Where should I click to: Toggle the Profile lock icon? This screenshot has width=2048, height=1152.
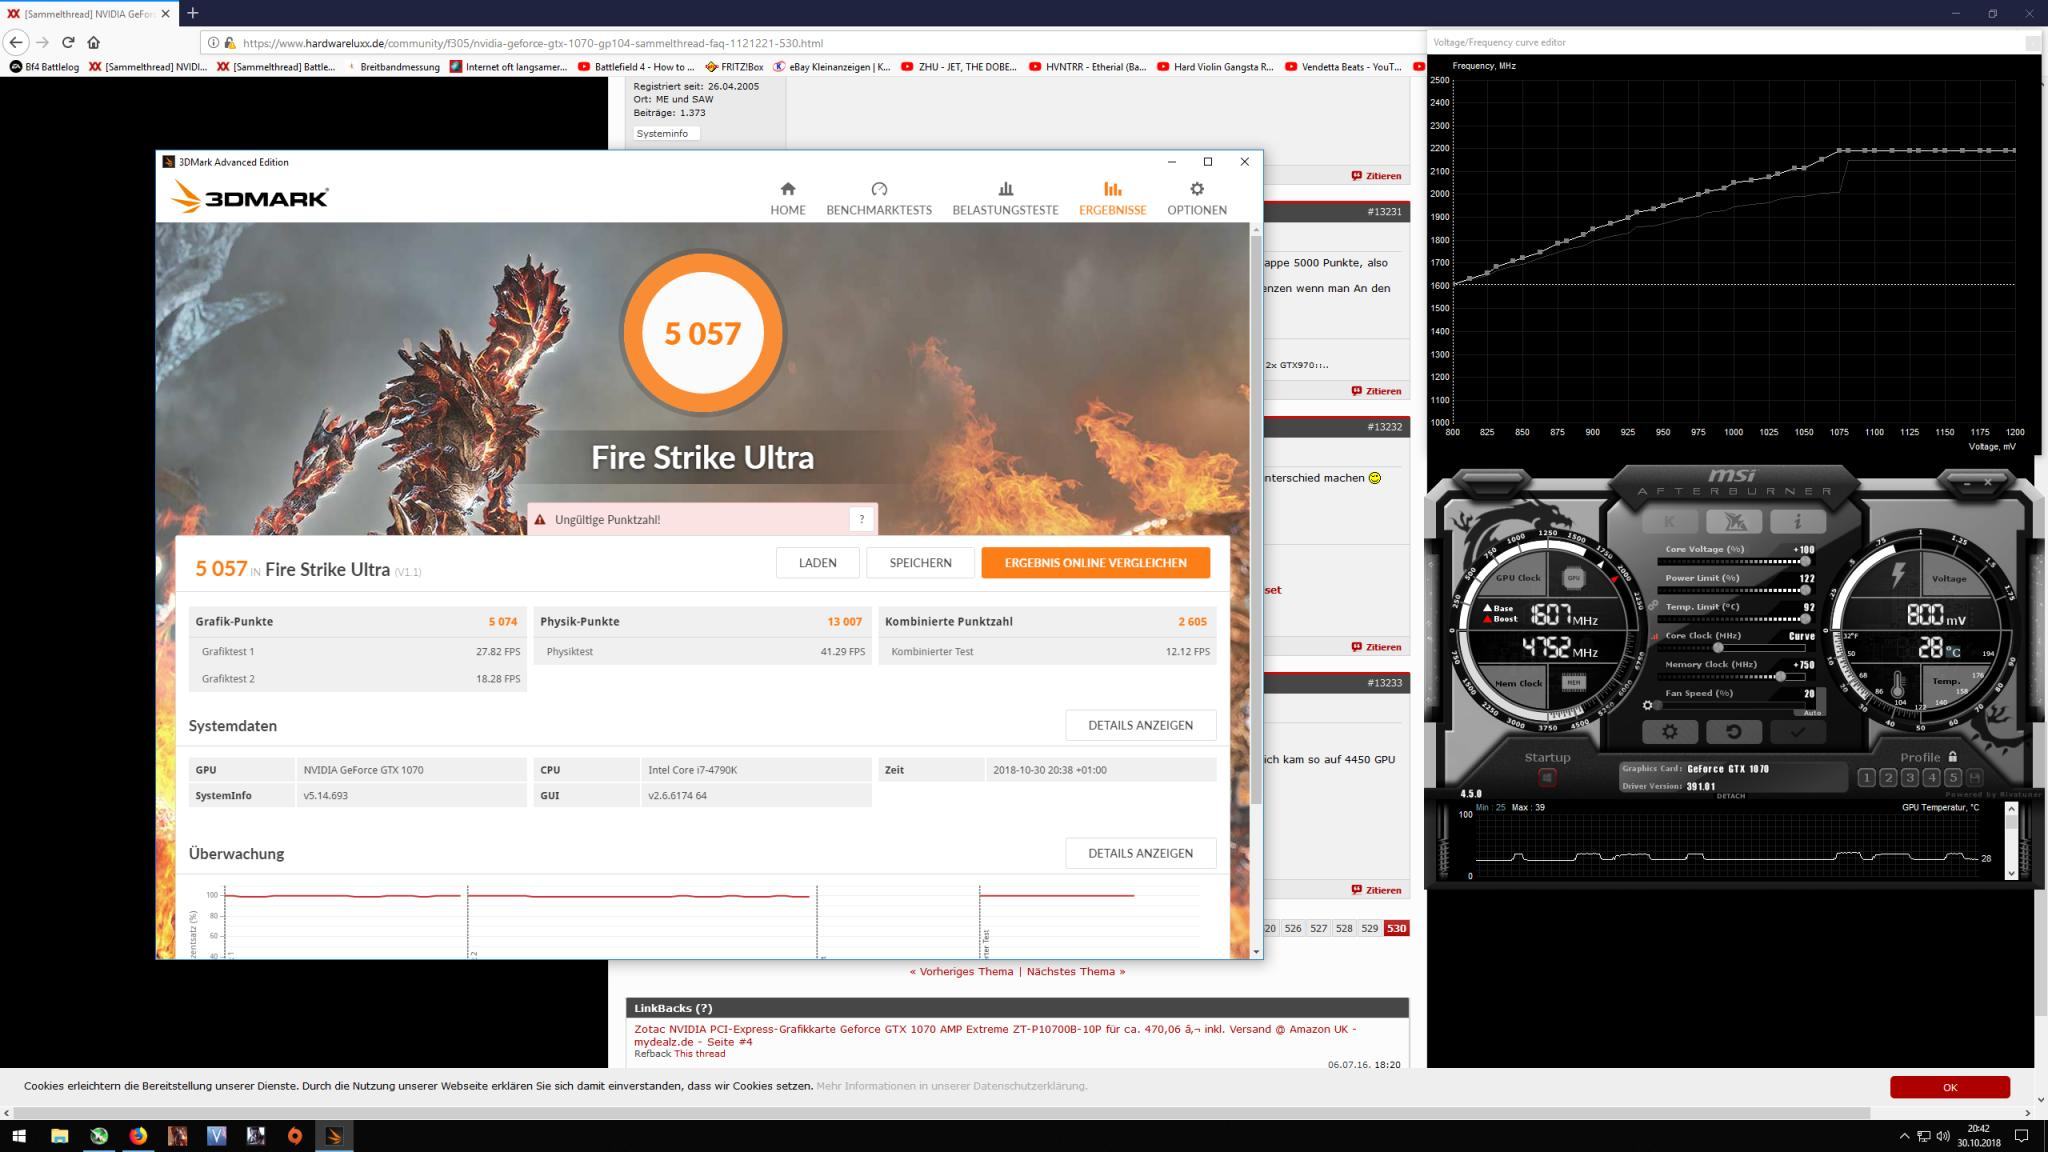(1952, 756)
